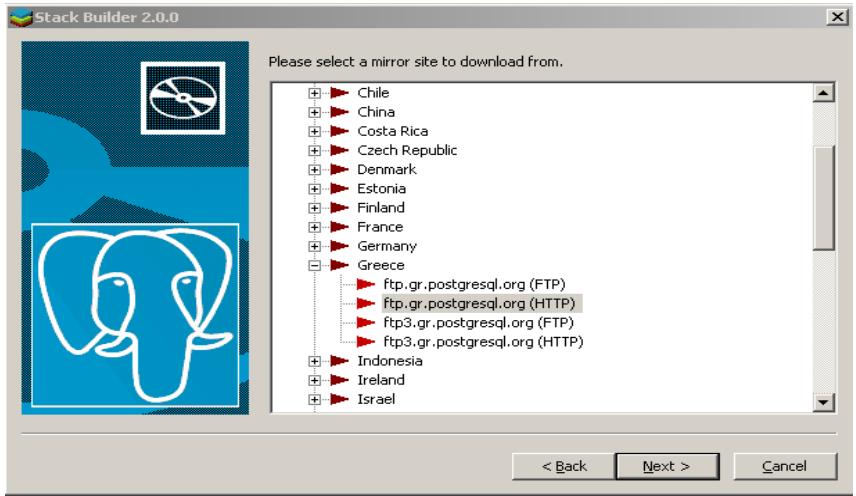Click the flag icon next to Finland
This screenshot has height=496, width=856.
[x=340, y=207]
